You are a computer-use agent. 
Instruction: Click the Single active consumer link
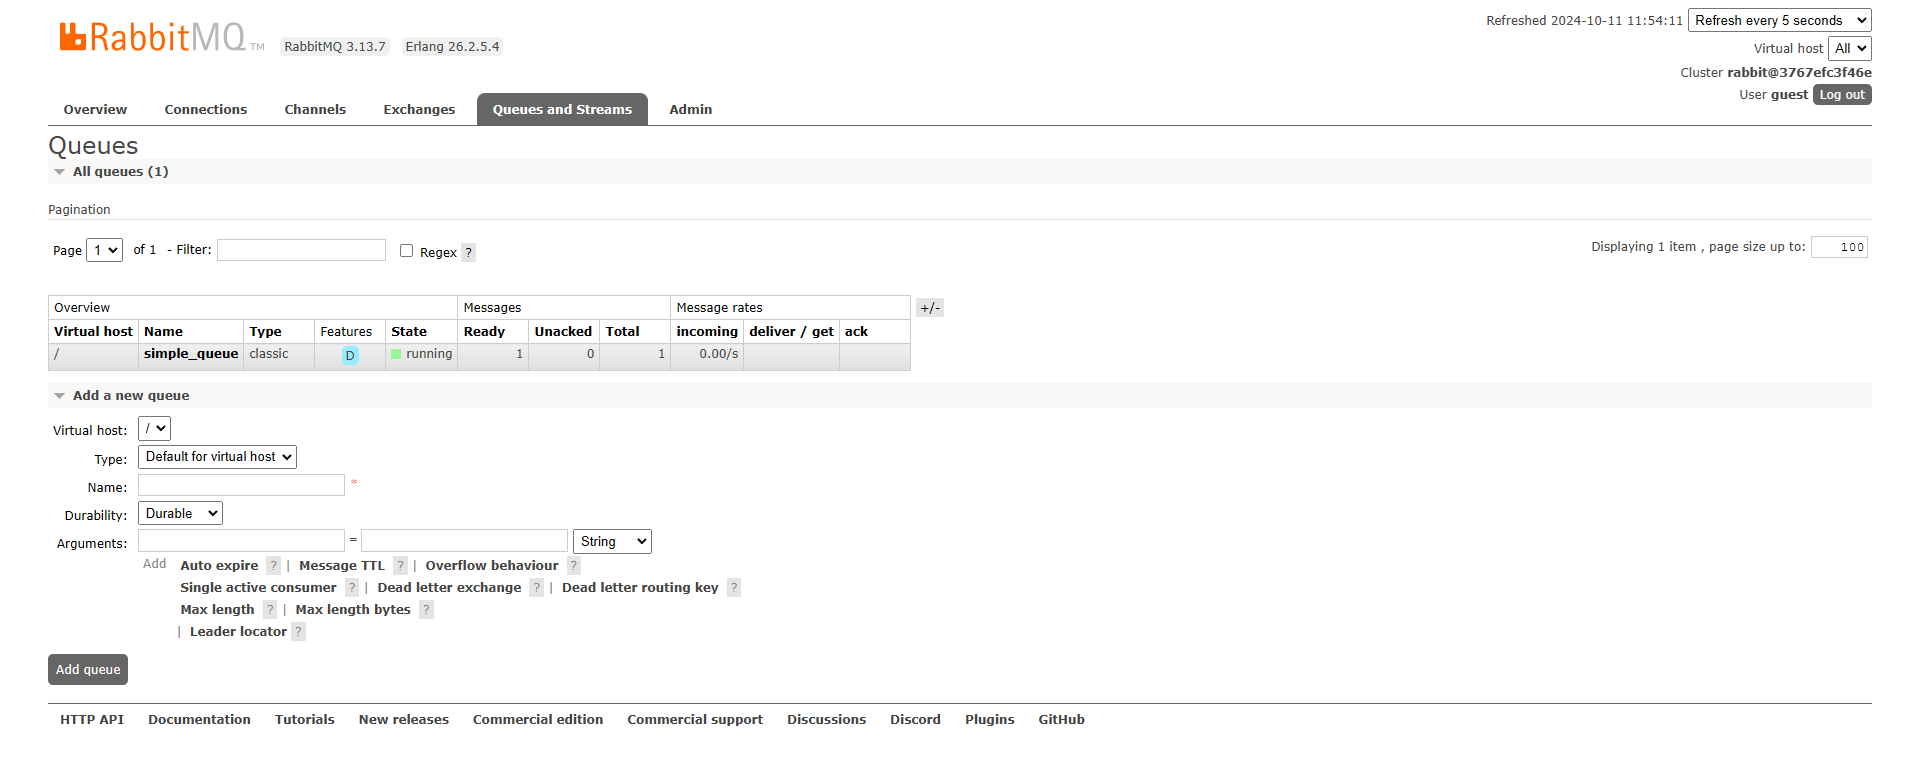pyautogui.click(x=258, y=588)
